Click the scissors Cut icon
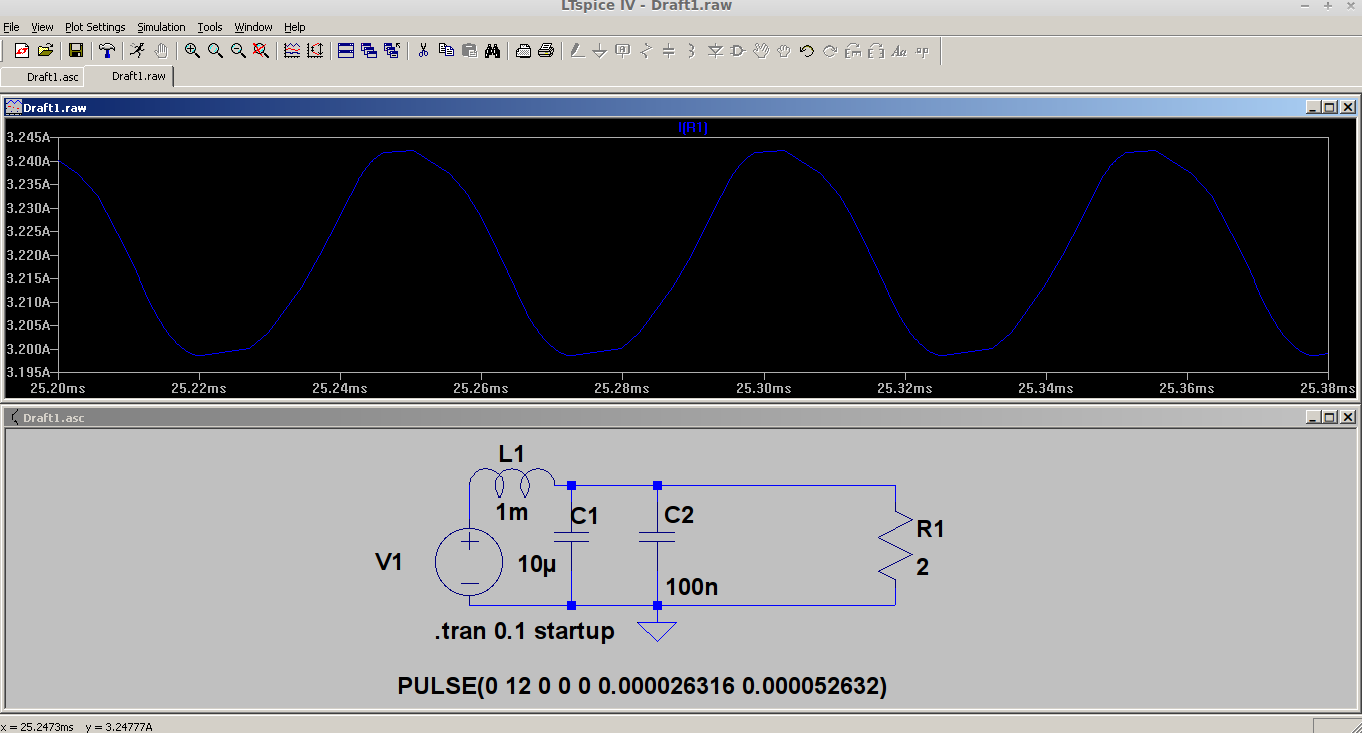 [423, 51]
